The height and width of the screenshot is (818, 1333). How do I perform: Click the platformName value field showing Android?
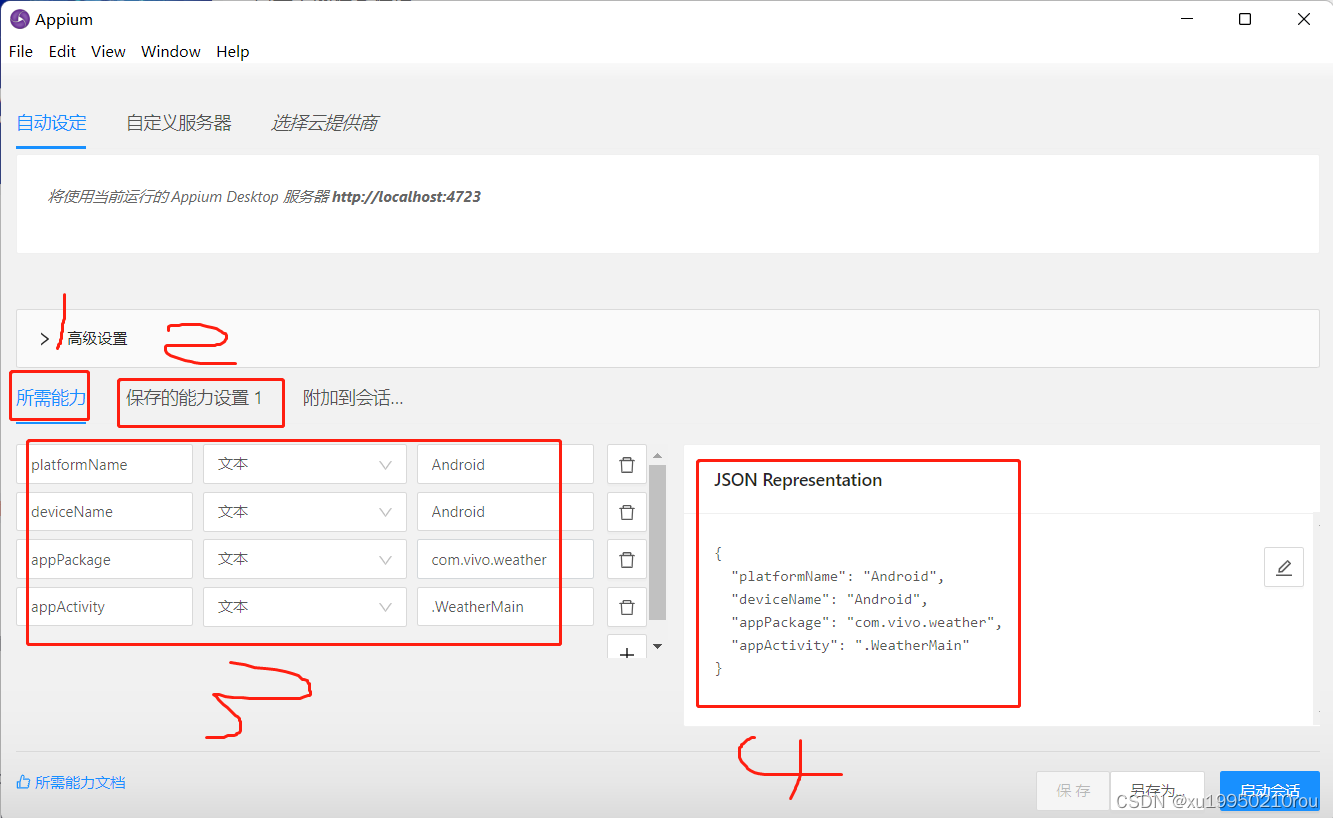pos(505,465)
